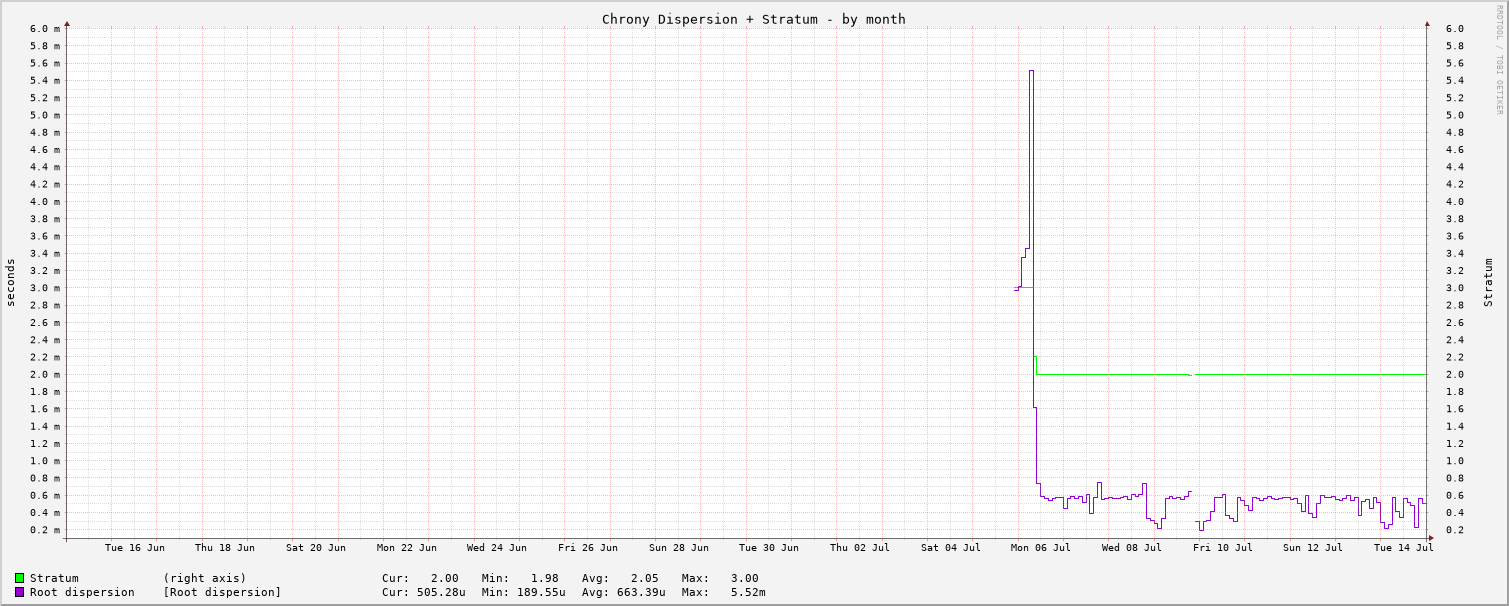Click x-axis label 'Tue 16 Jun'
Viewport: 1509px width, 606px height.
[135, 547]
